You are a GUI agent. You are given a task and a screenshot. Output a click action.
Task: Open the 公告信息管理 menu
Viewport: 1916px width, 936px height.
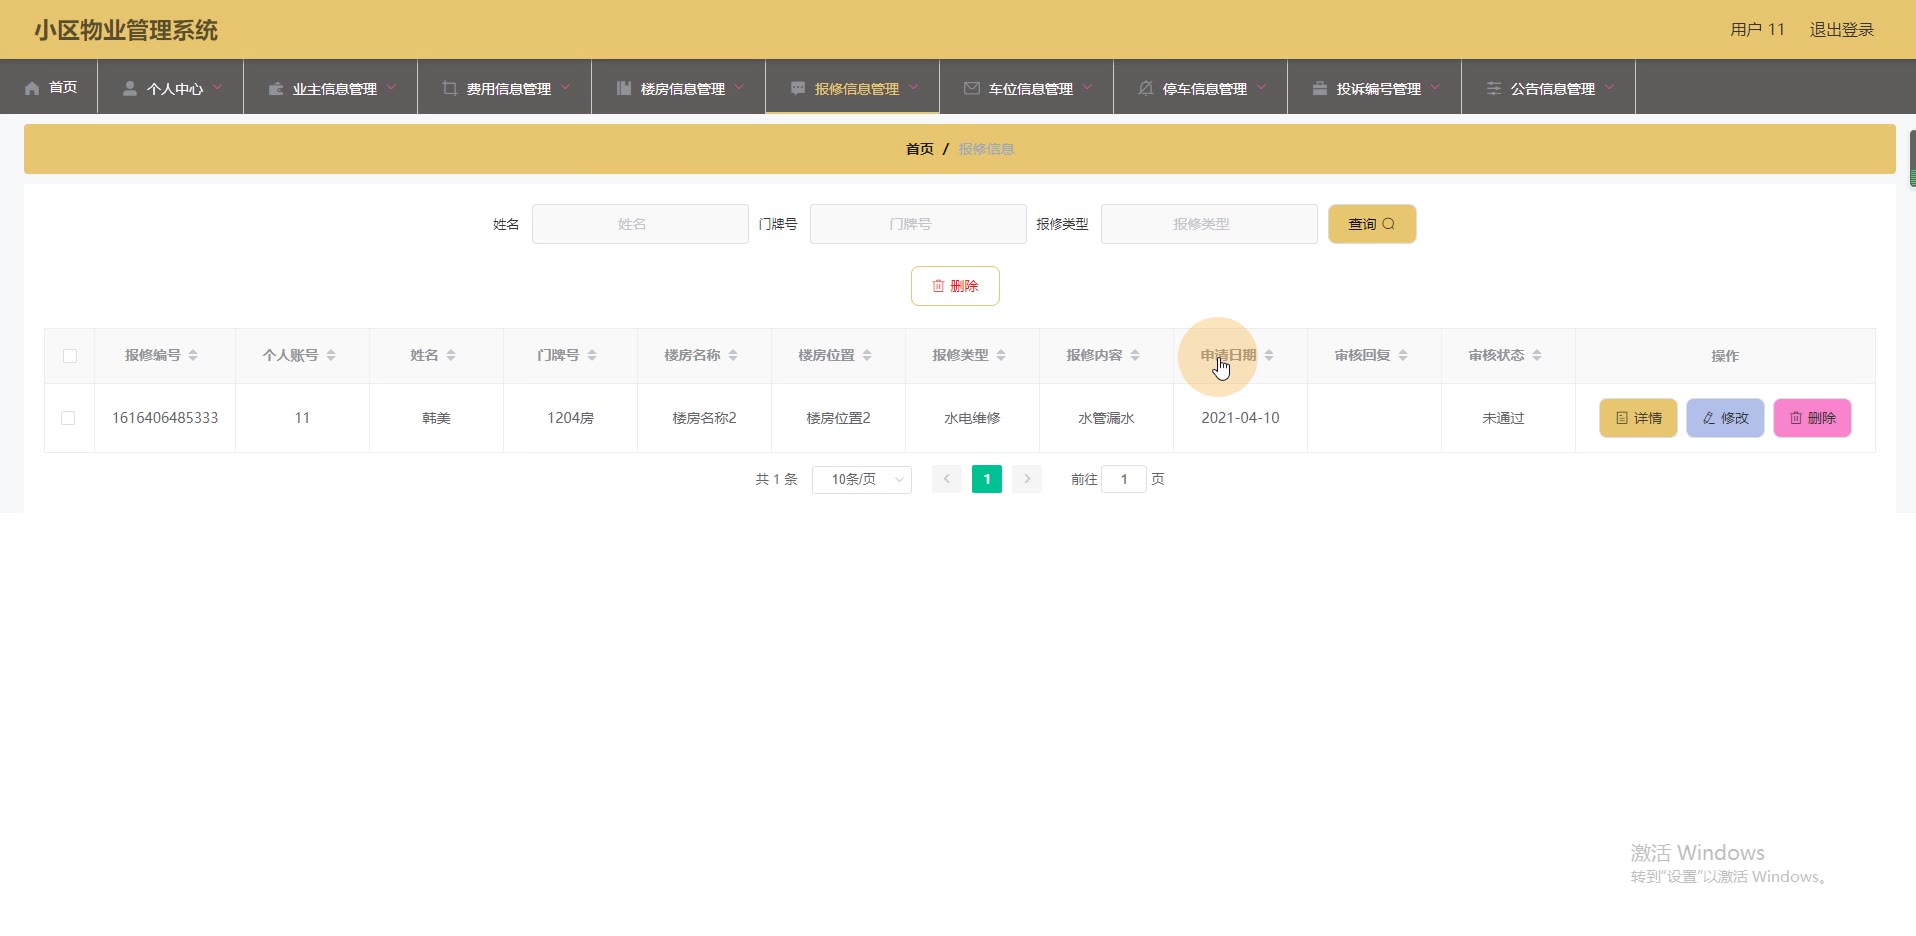tap(1549, 87)
